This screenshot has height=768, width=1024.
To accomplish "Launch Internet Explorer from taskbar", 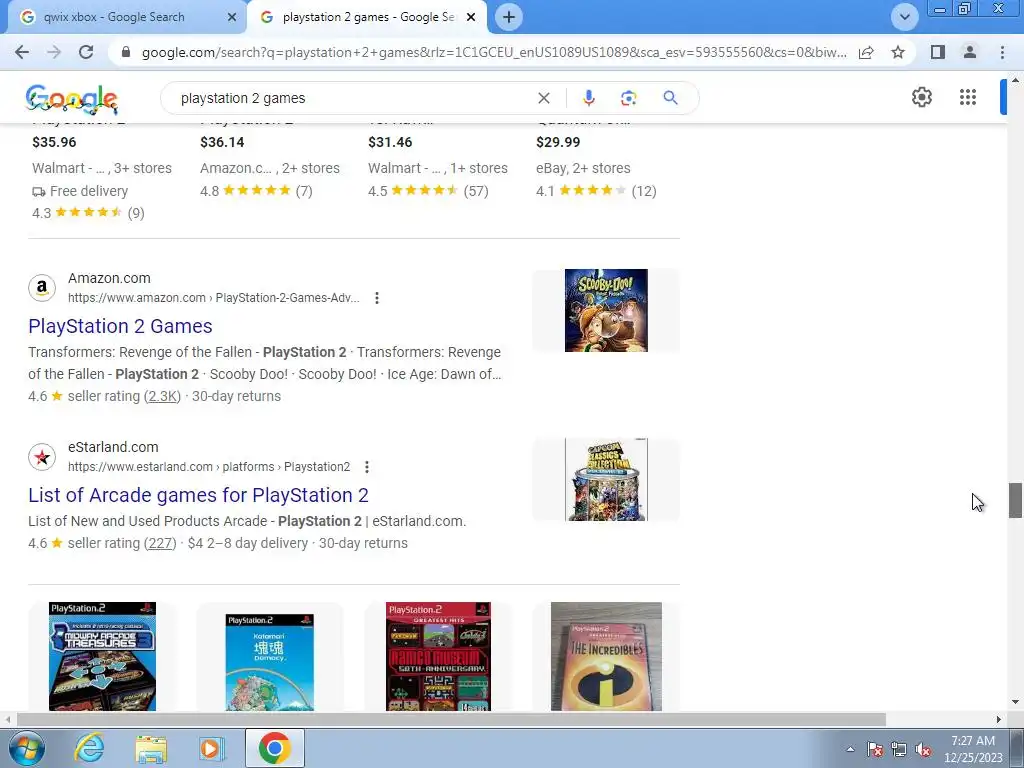I will point(89,748).
